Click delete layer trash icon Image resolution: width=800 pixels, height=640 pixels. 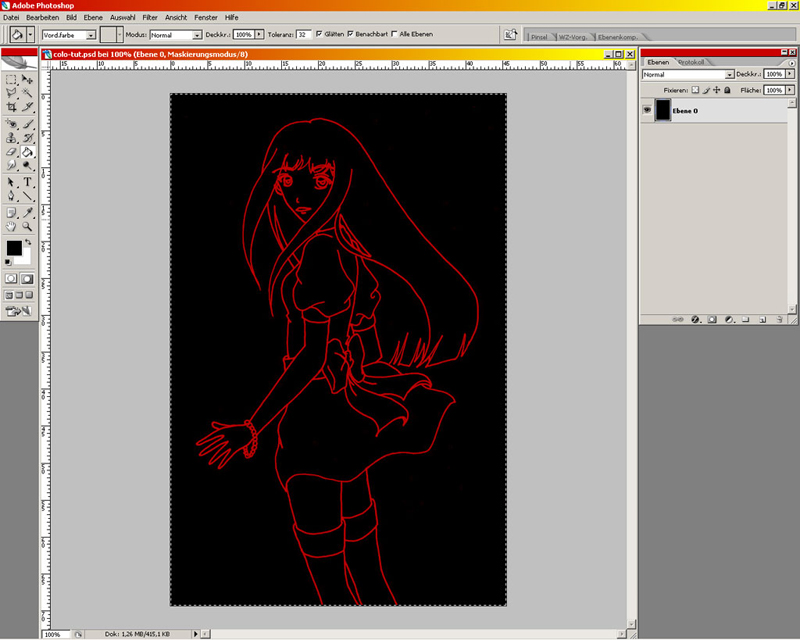[780, 319]
